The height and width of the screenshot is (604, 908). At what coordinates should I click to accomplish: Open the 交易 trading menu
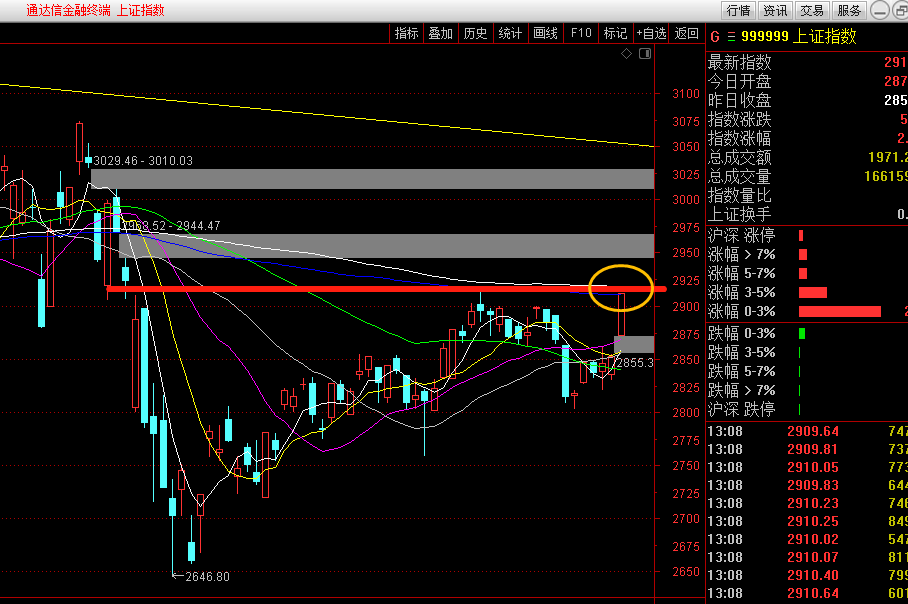812,10
